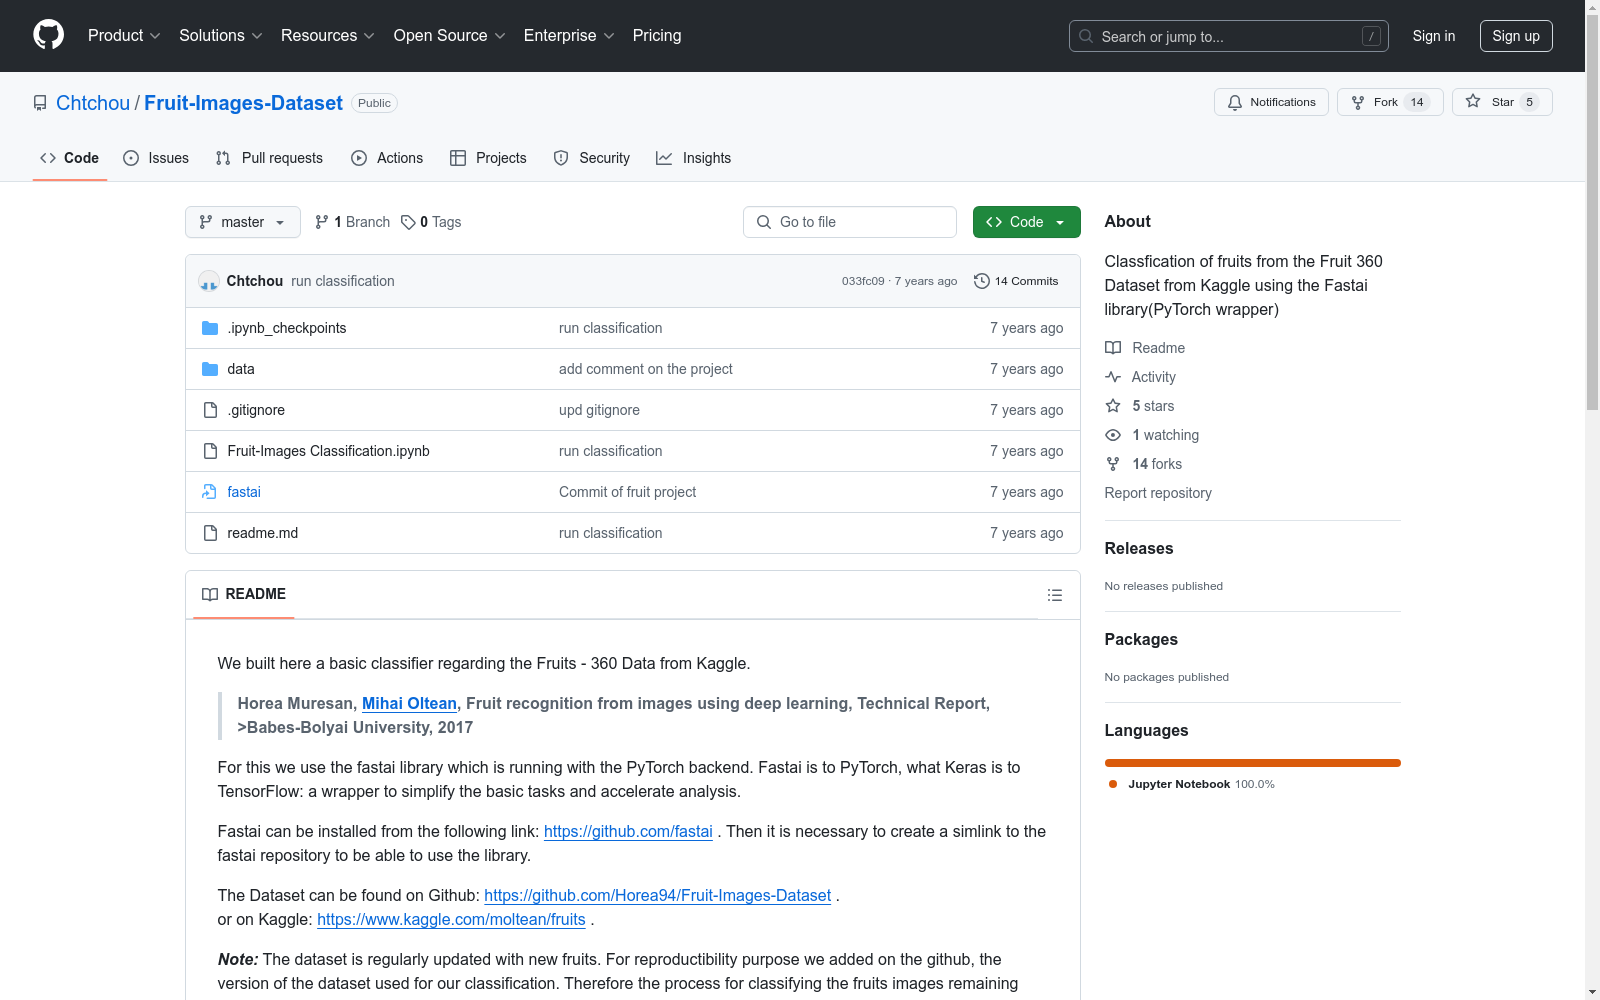Click the repository book icon beside Chtchou
The height and width of the screenshot is (1000, 1600).
[x=40, y=103]
